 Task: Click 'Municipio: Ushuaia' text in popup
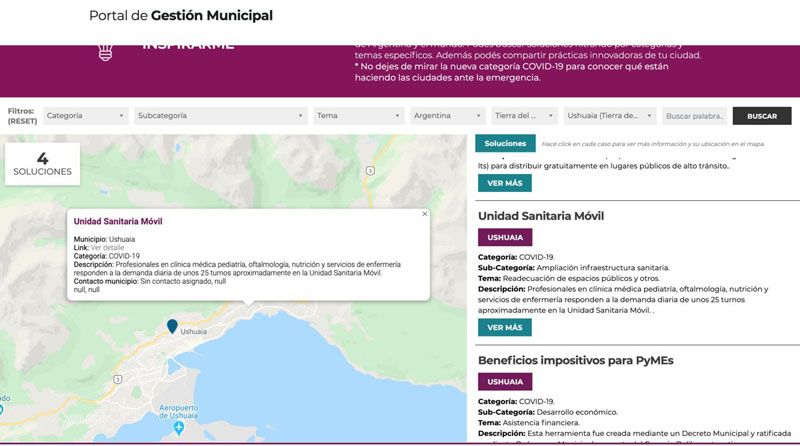104,239
